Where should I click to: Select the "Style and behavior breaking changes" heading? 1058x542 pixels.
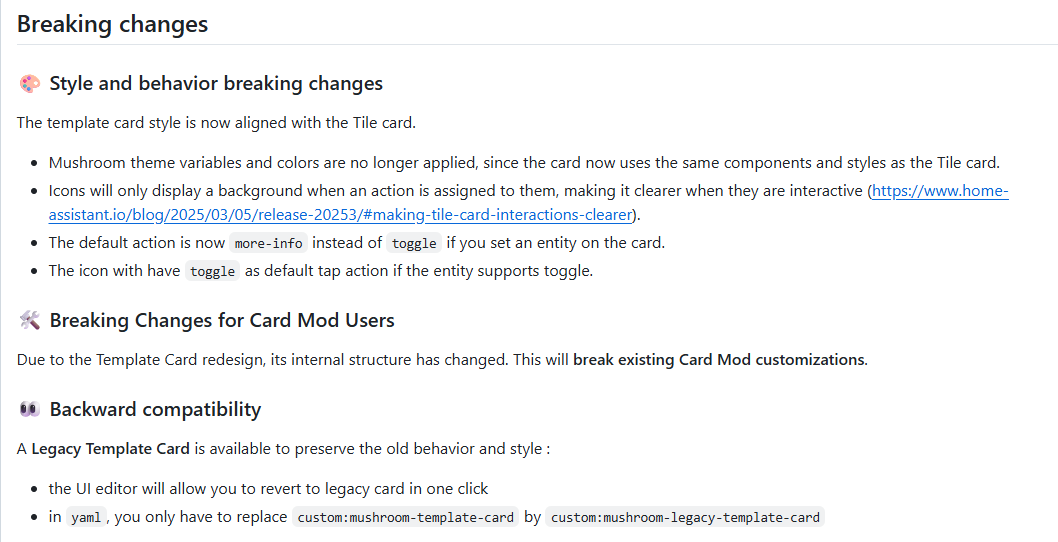pyautogui.click(x=216, y=84)
